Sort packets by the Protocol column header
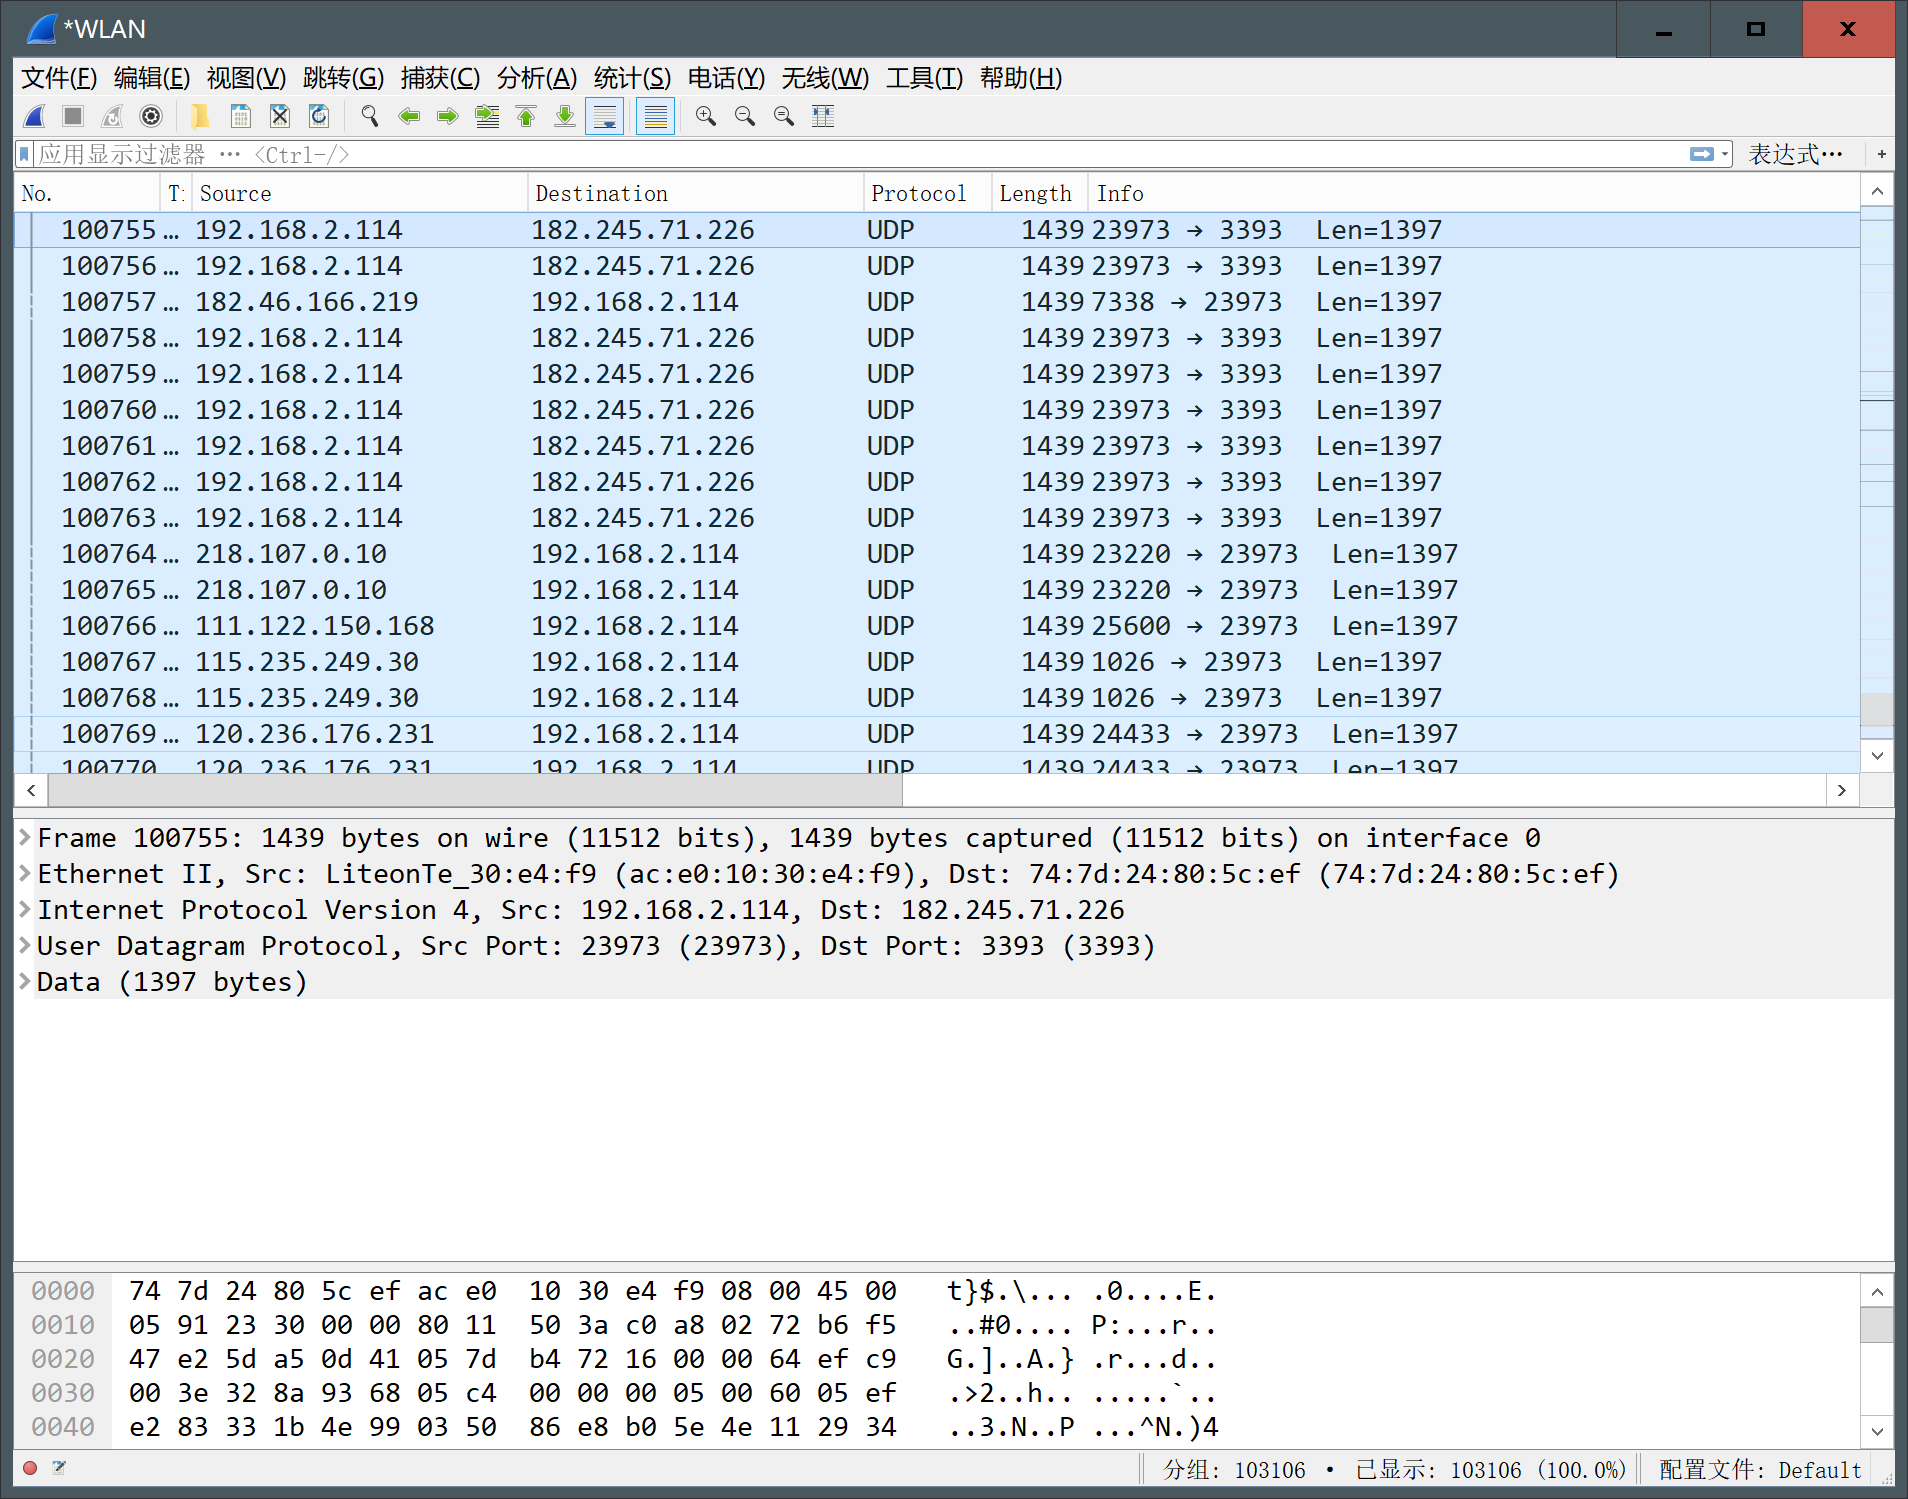 click(918, 193)
